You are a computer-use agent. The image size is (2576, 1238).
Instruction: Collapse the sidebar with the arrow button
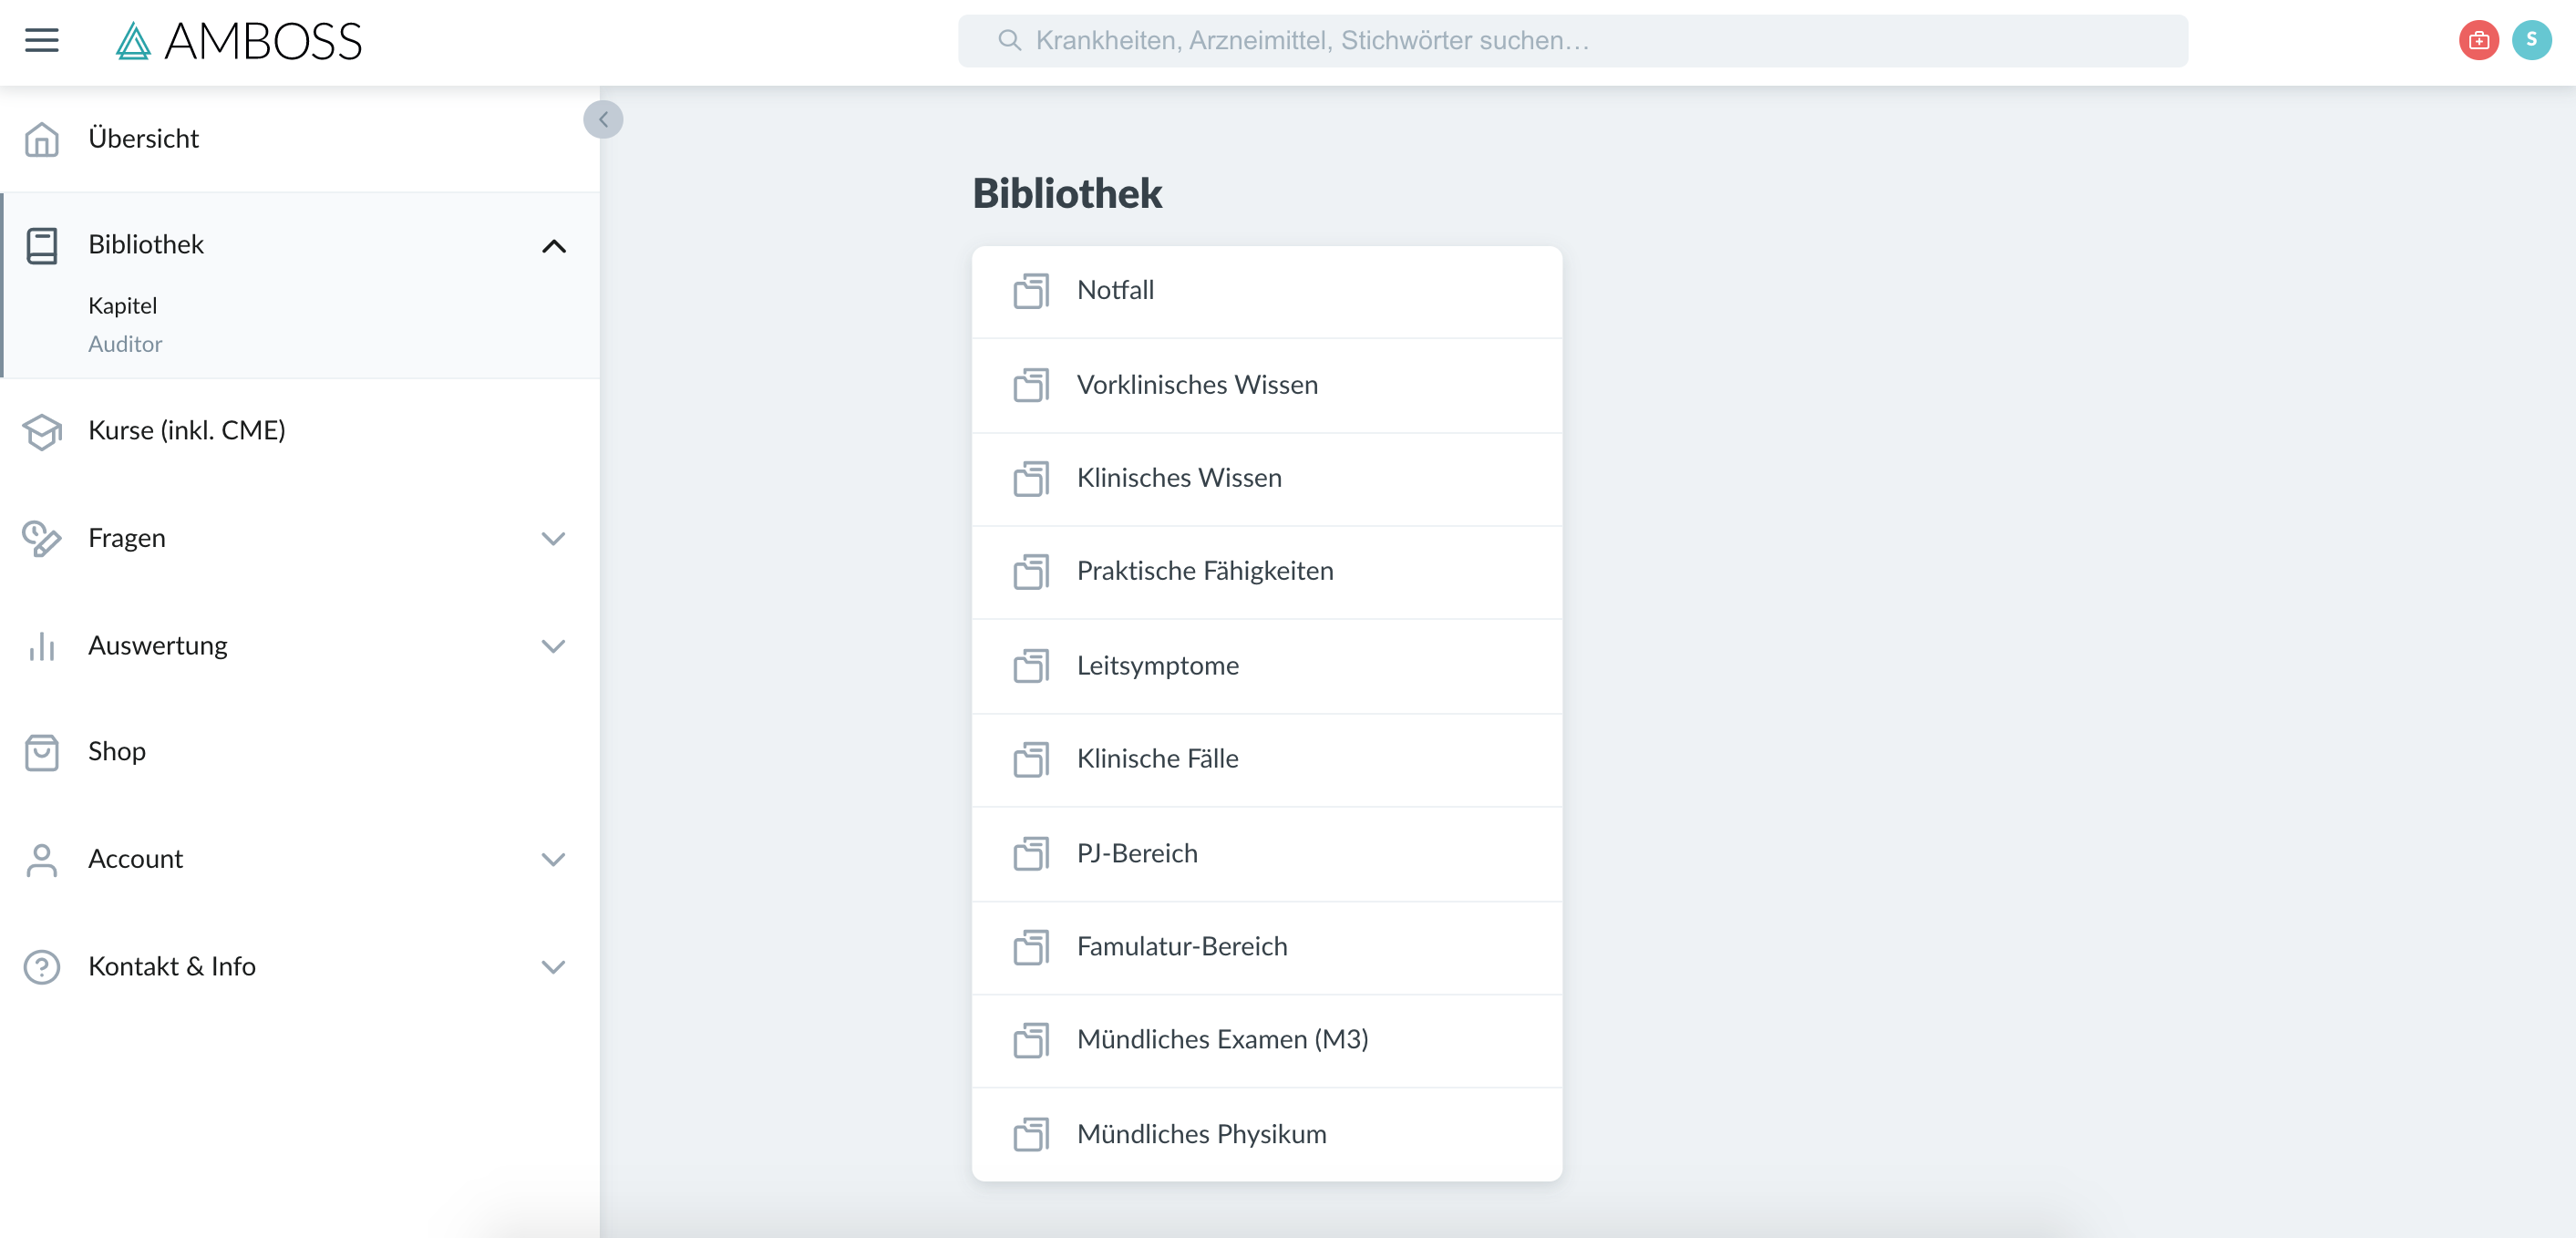coord(603,119)
